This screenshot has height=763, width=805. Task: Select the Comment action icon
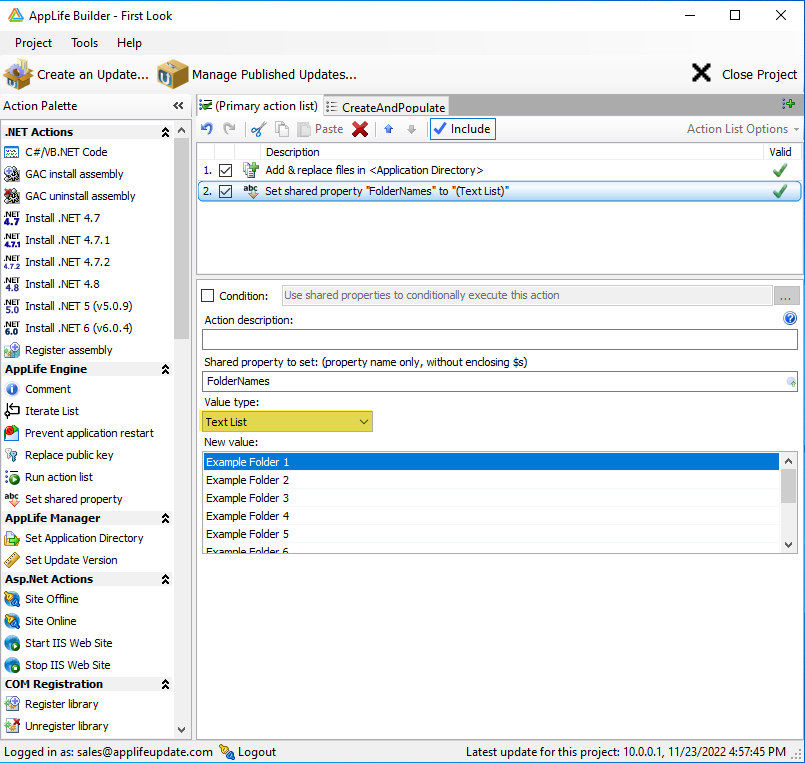click(x=12, y=389)
